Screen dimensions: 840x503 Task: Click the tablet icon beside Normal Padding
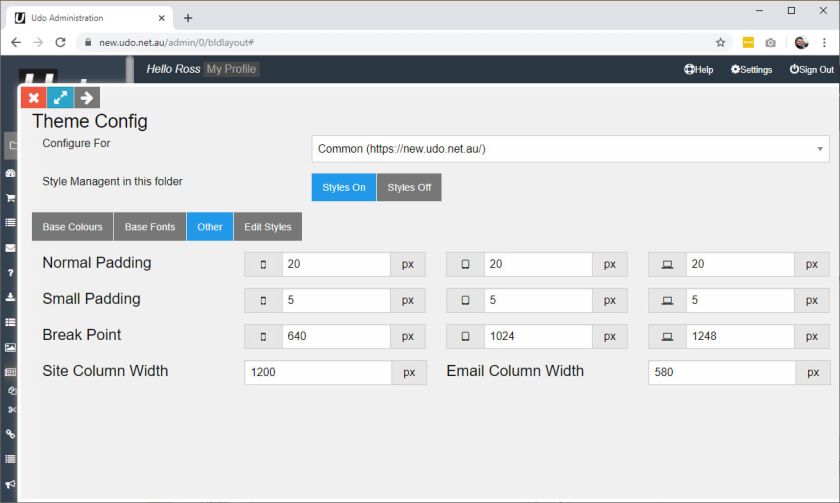pos(466,264)
